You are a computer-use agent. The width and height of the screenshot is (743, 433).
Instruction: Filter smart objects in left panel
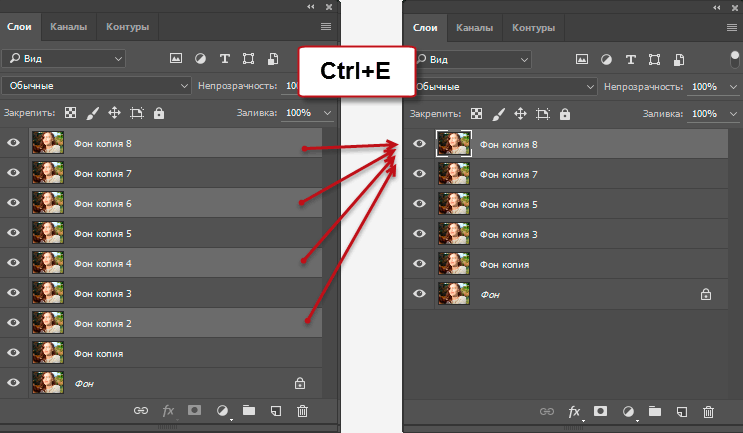coord(273,58)
